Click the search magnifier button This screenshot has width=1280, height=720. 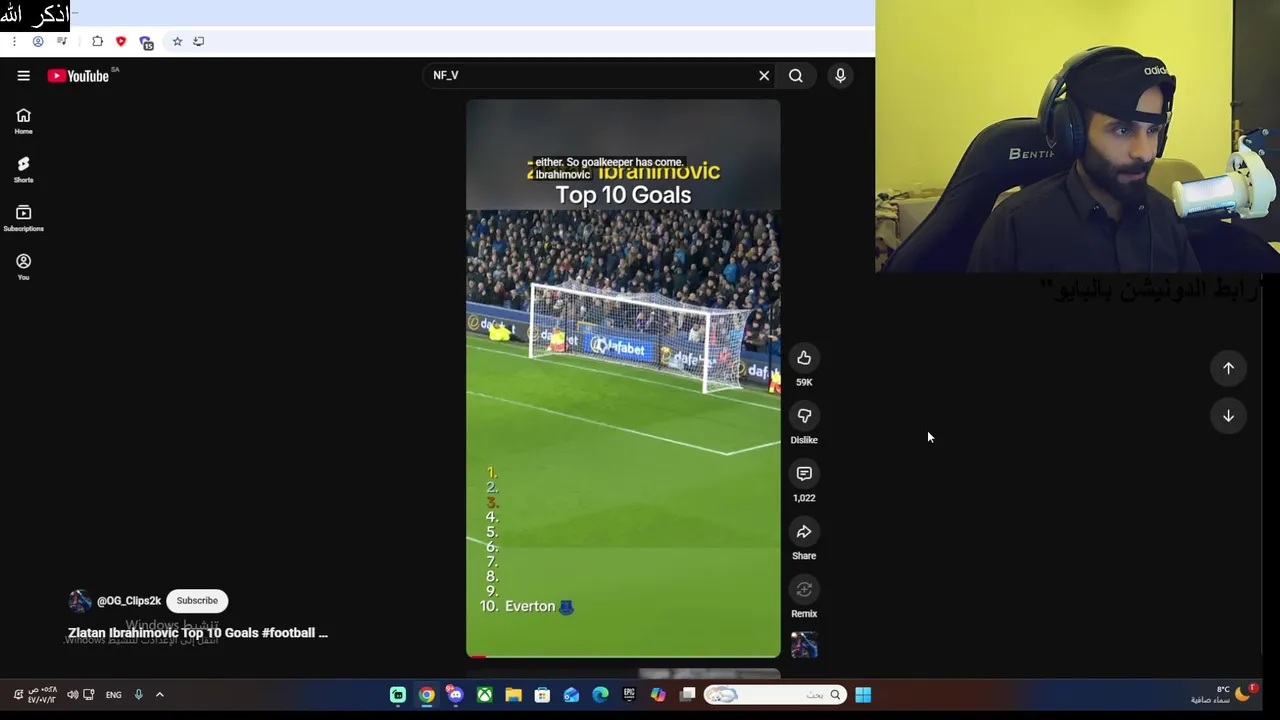tap(796, 76)
